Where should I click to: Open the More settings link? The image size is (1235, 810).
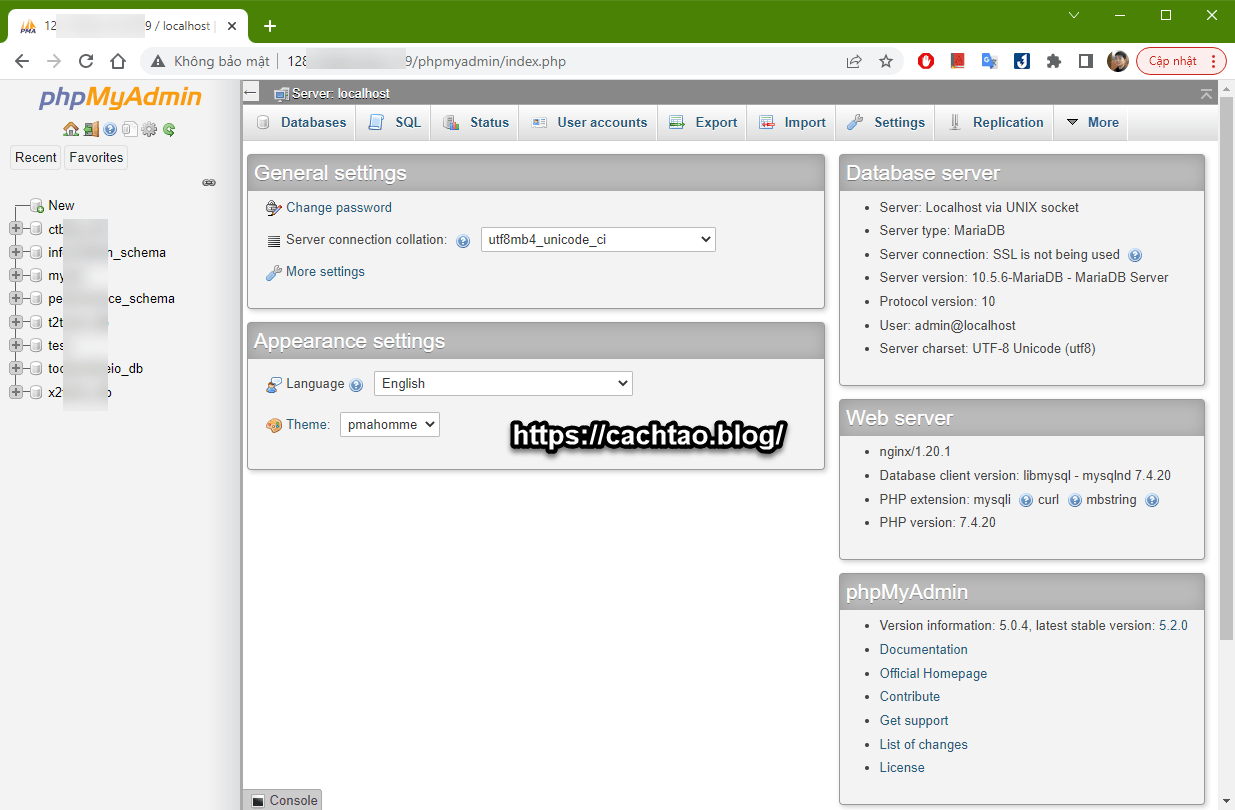(325, 272)
